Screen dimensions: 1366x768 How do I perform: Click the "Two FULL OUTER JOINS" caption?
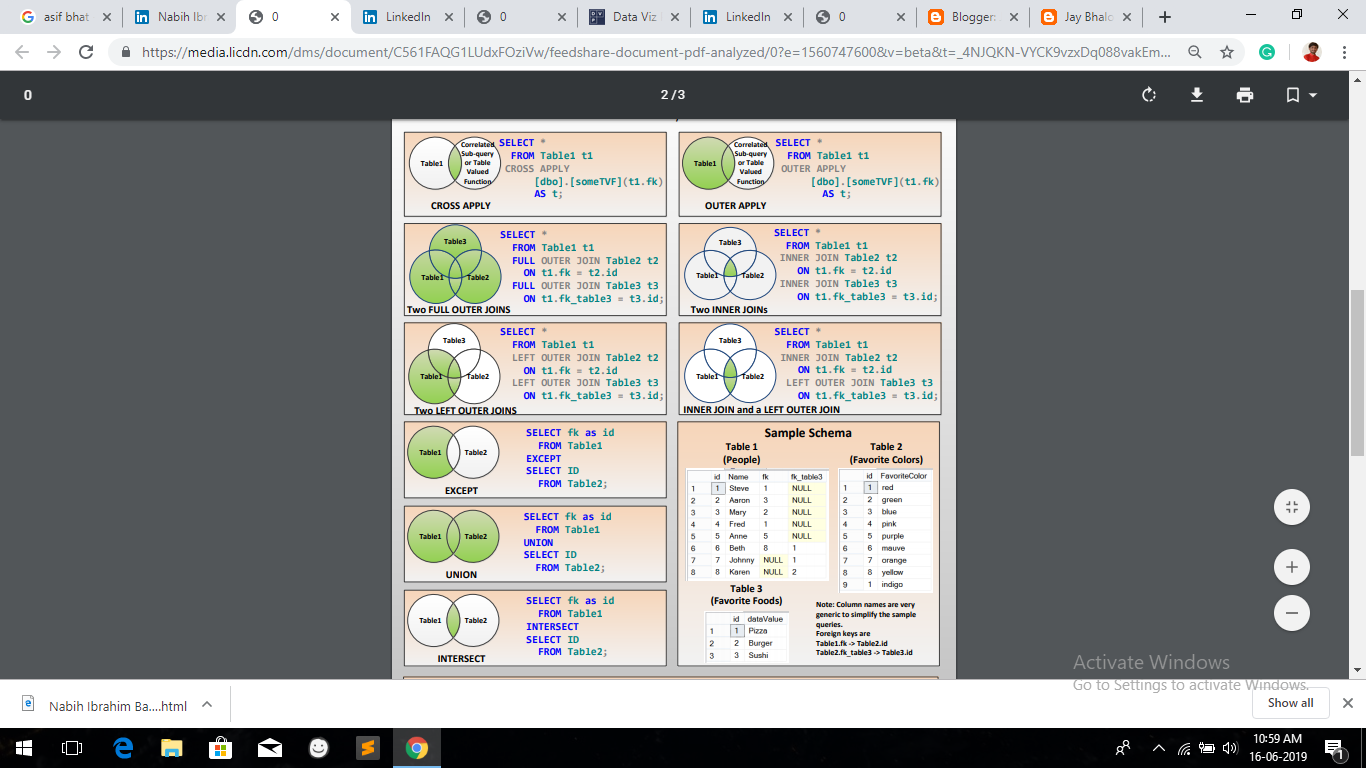coord(458,309)
